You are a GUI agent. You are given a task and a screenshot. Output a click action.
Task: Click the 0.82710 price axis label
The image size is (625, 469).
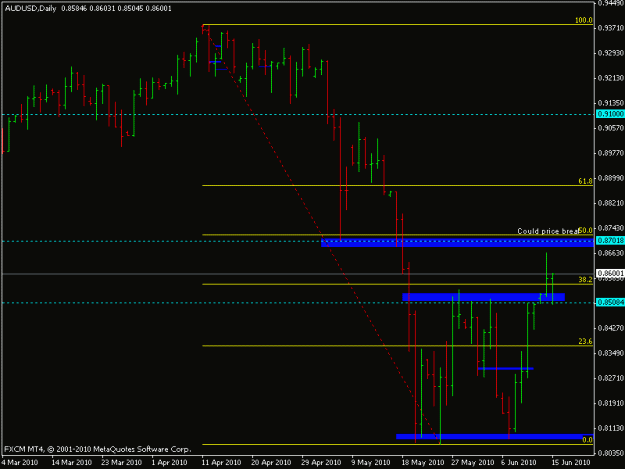coord(611,378)
